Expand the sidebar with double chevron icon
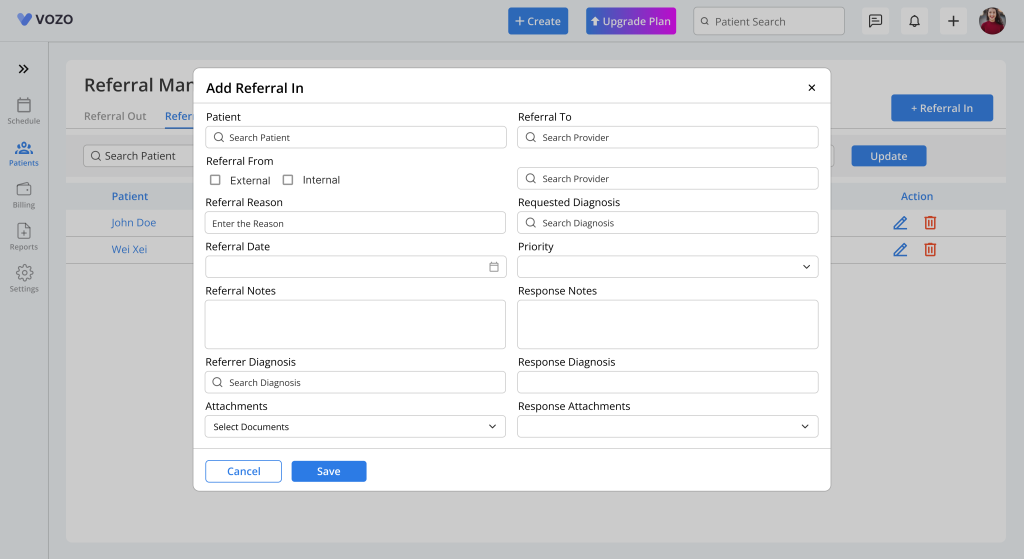The height and width of the screenshot is (559, 1024). pyautogui.click(x=24, y=69)
